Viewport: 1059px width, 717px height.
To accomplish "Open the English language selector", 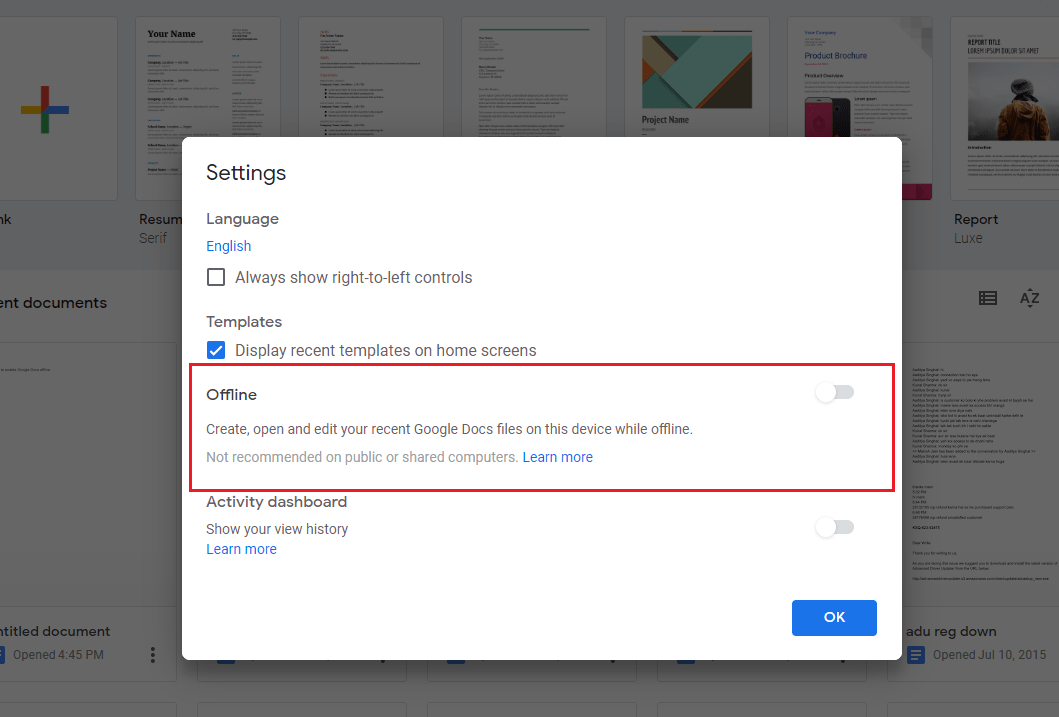I will [x=228, y=246].
